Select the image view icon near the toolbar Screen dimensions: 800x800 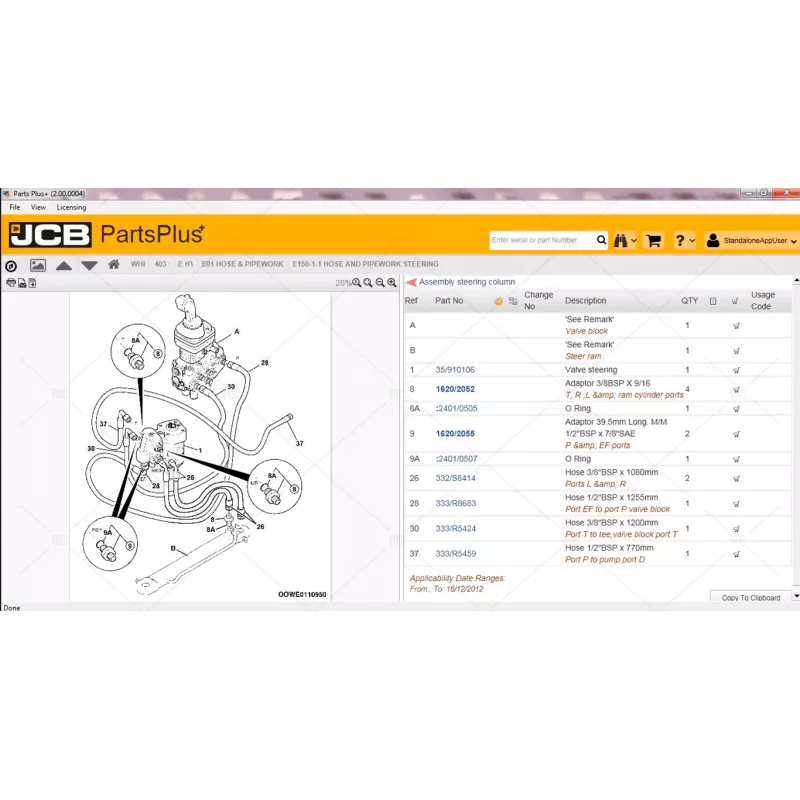38,264
